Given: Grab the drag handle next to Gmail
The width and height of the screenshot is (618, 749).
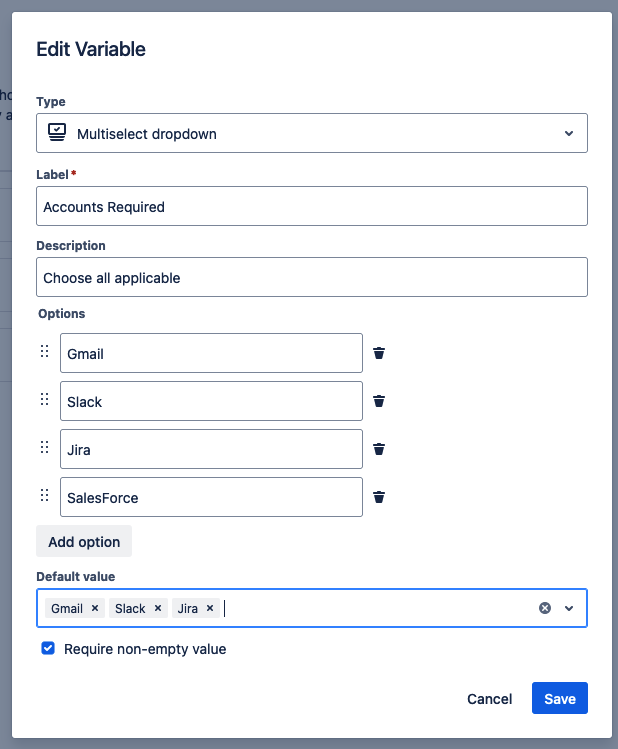Looking at the screenshot, I should (x=44, y=352).
